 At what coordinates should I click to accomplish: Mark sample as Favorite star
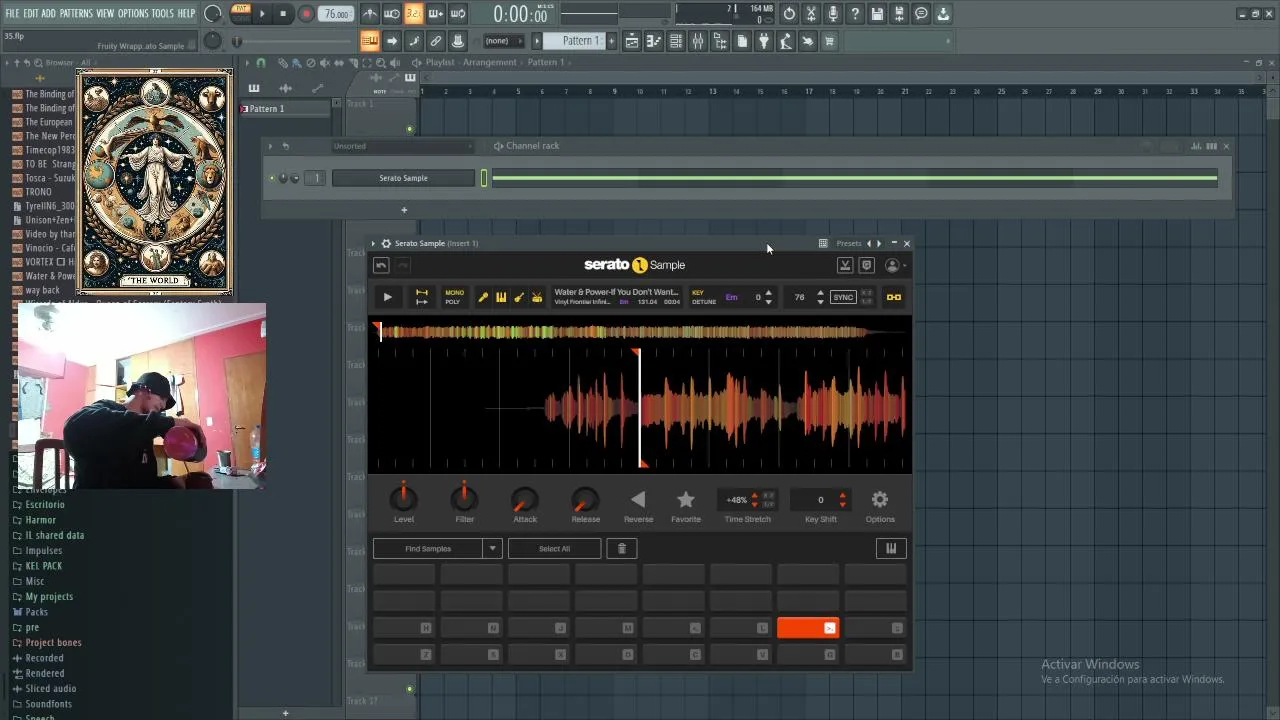(x=686, y=499)
